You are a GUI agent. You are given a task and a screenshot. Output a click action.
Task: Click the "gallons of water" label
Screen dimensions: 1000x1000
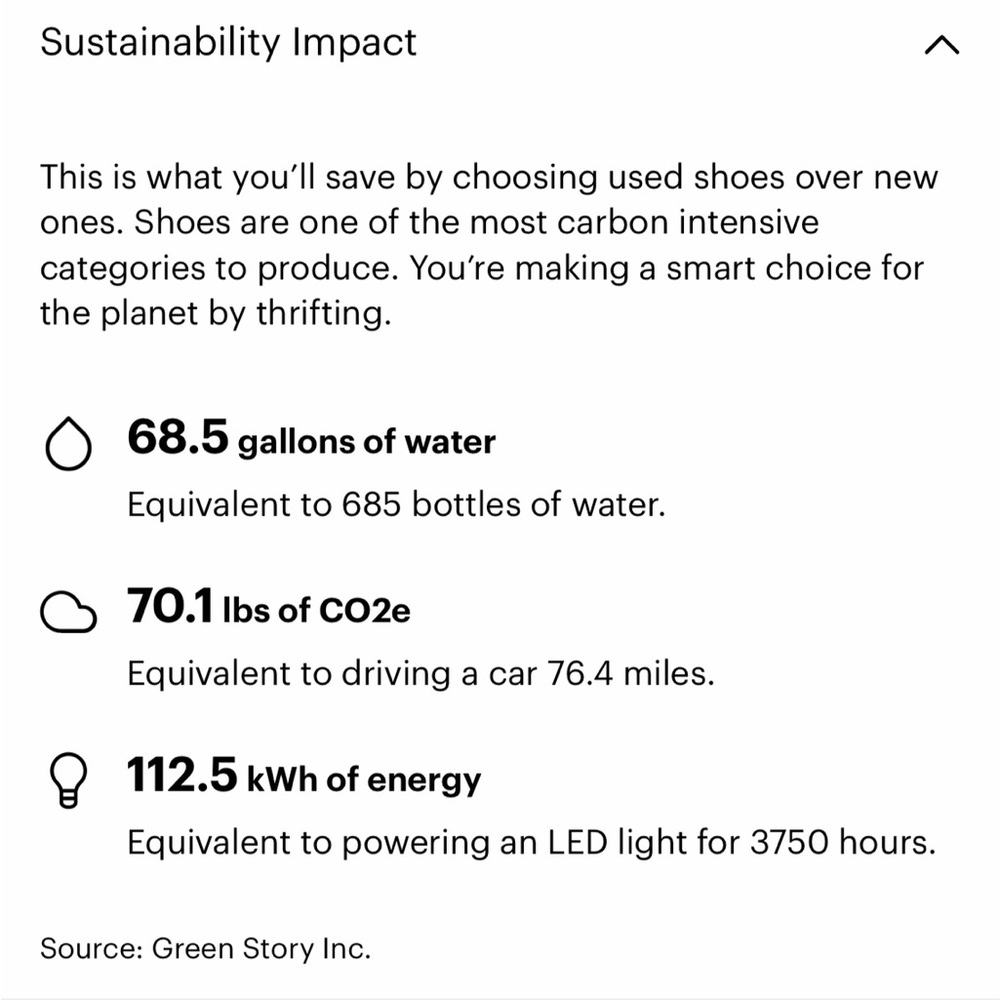tap(366, 442)
